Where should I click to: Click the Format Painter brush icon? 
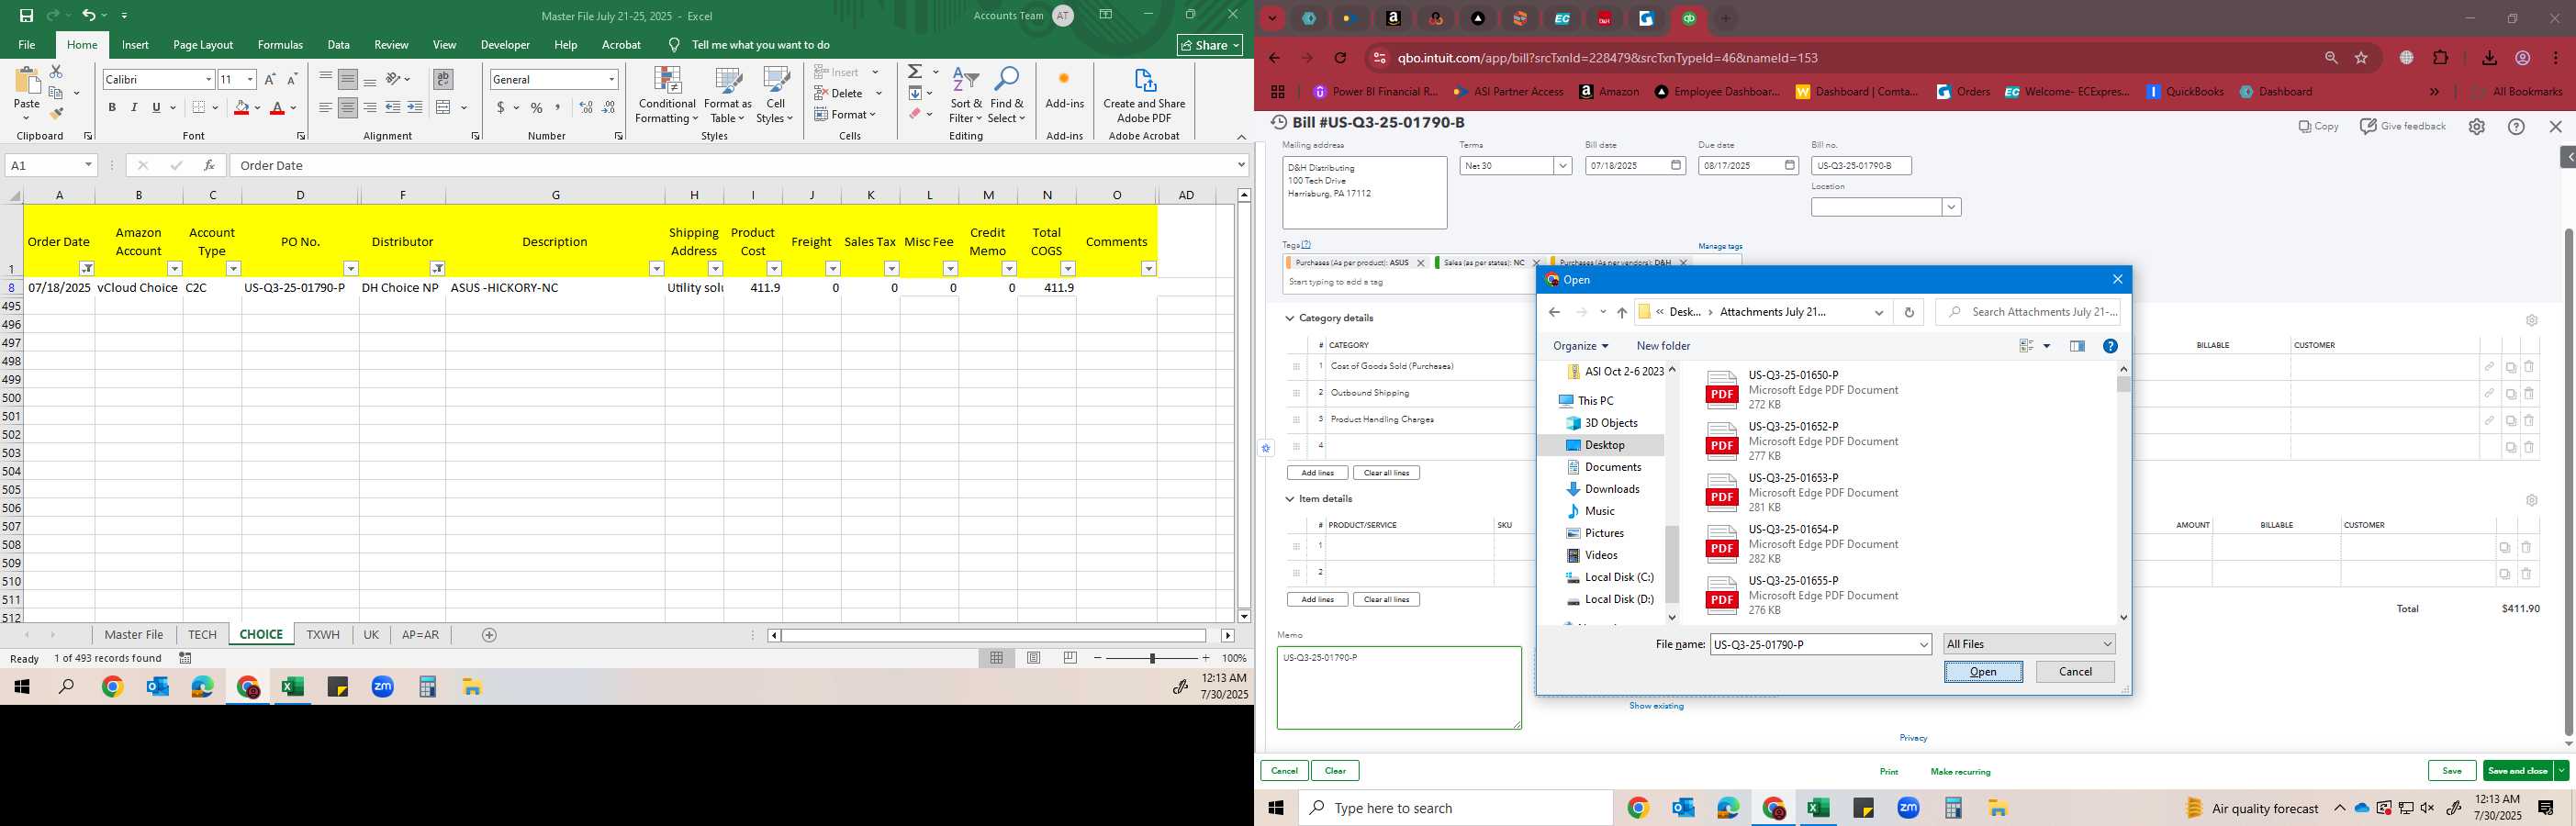[56, 113]
